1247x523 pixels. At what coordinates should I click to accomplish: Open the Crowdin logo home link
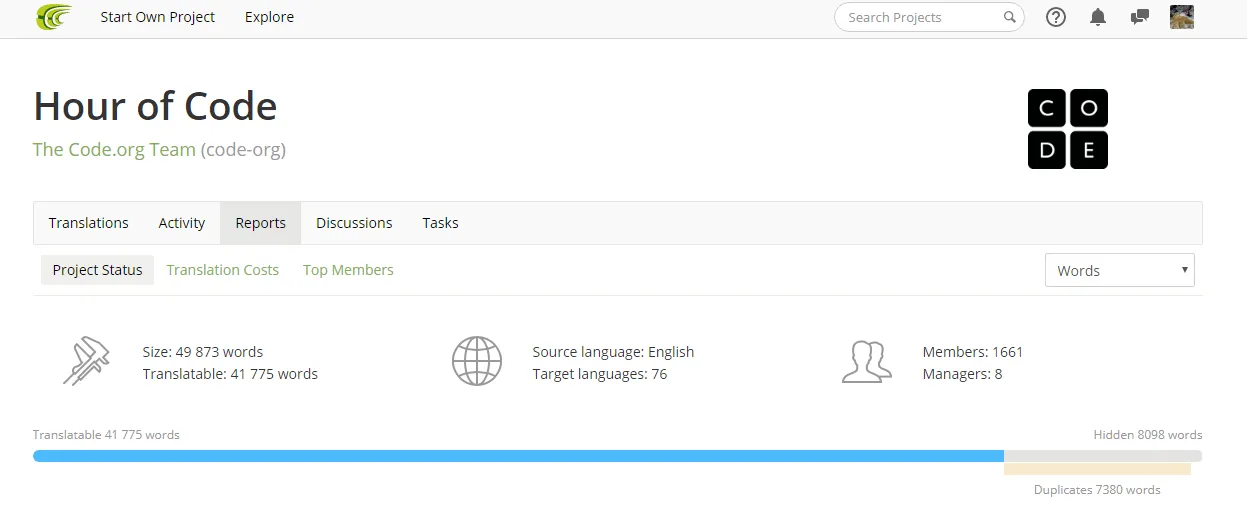point(53,17)
